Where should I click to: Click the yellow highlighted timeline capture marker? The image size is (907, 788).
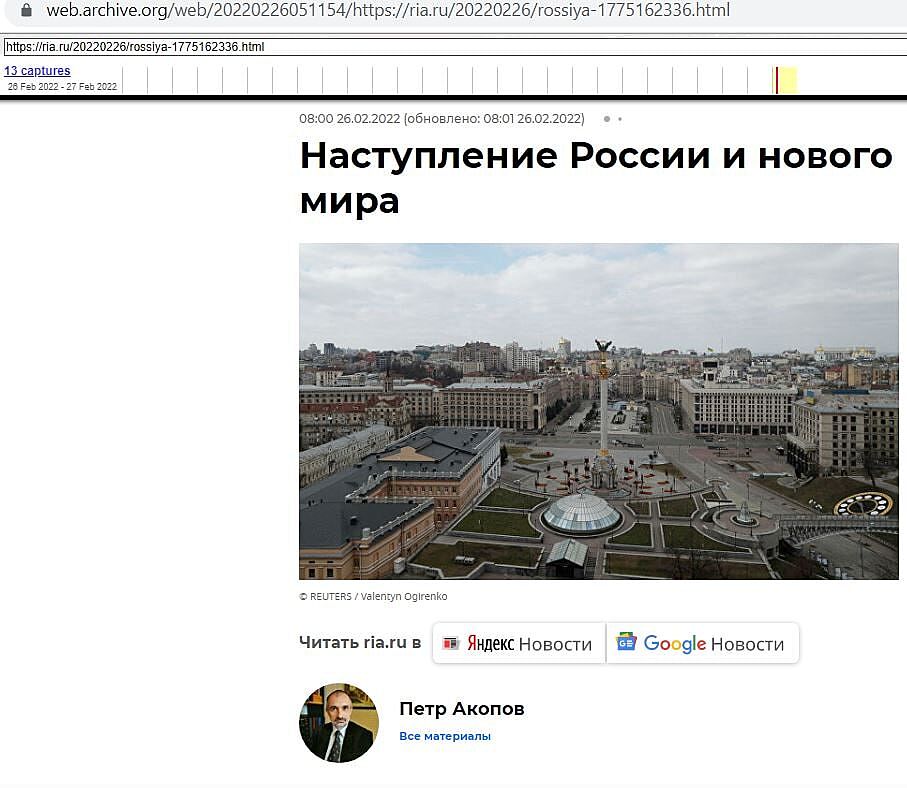pyautogui.click(x=788, y=80)
